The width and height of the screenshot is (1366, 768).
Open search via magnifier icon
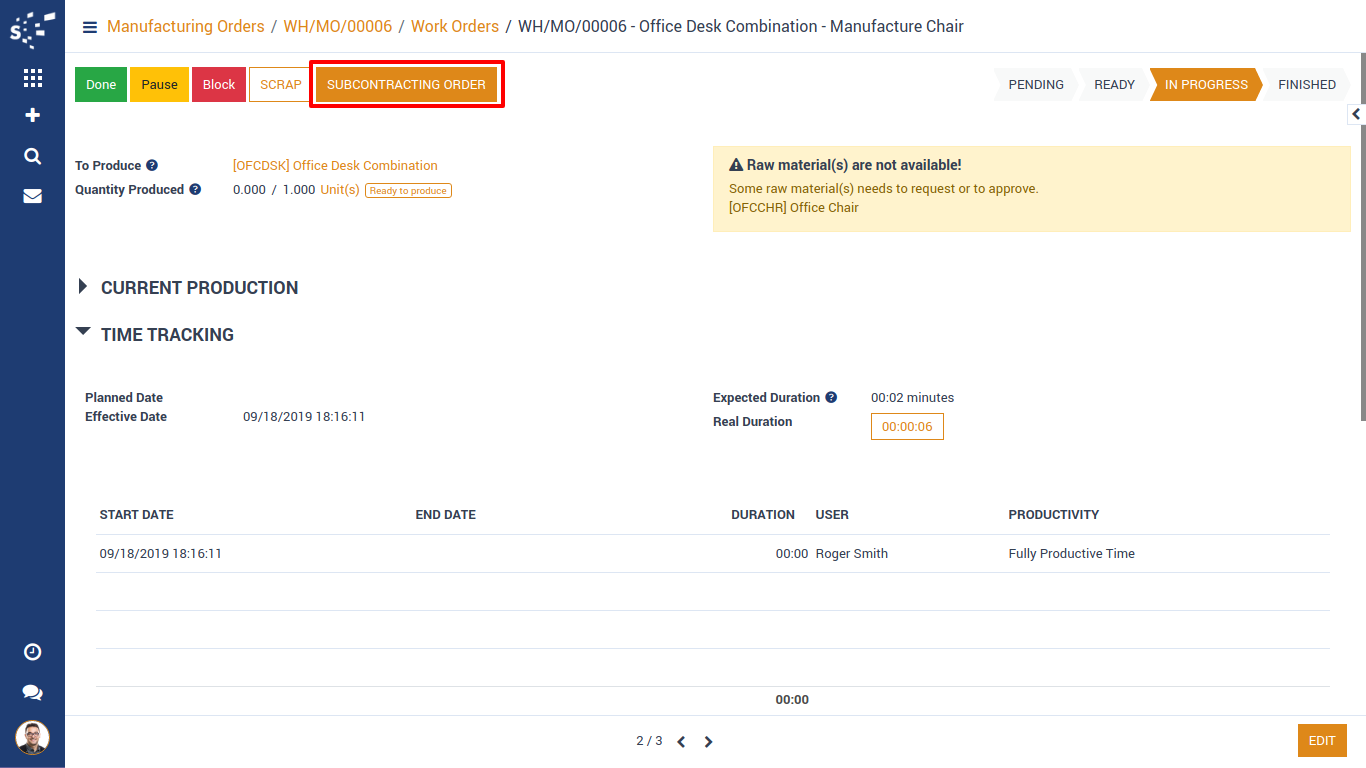(32, 156)
